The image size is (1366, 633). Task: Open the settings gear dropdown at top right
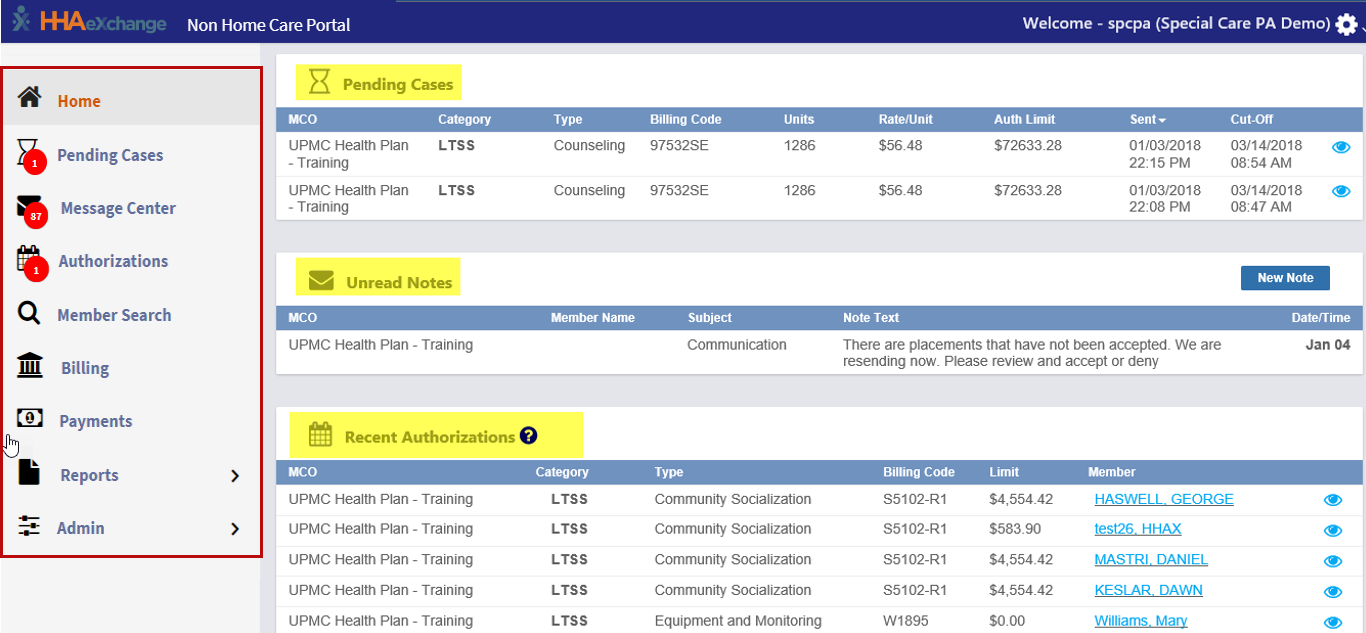tap(1347, 24)
